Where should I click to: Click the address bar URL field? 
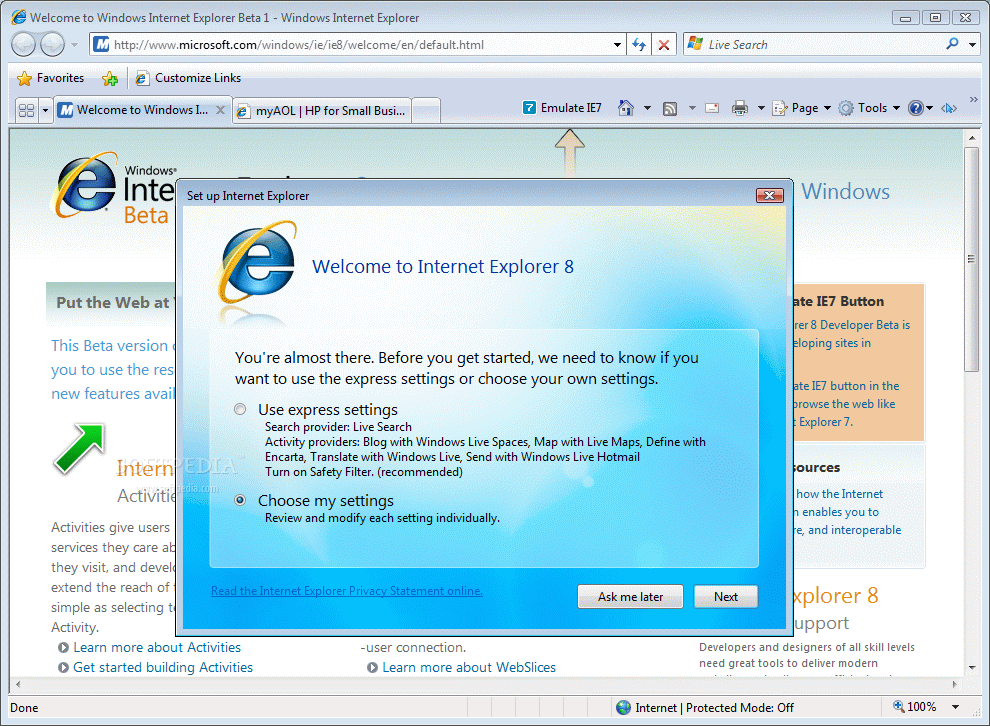[x=358, y=45]
